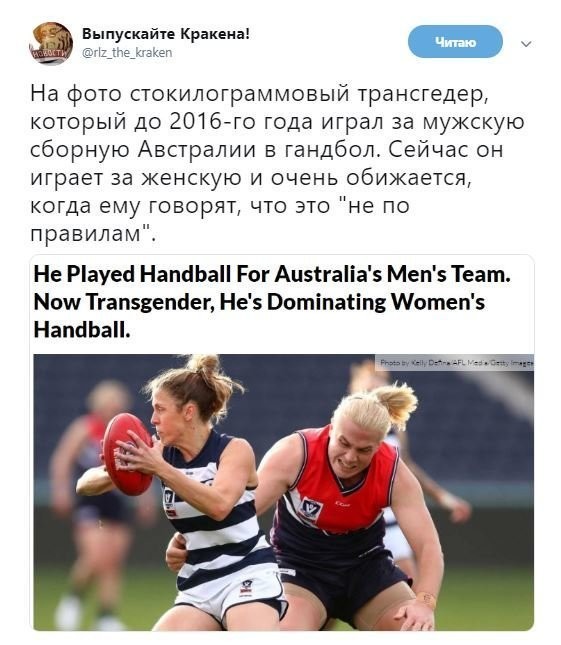The width and height of the screenshot is (561, 645).
Task: Open the He Played Handball article headline
Action: [x=272, y=302]
